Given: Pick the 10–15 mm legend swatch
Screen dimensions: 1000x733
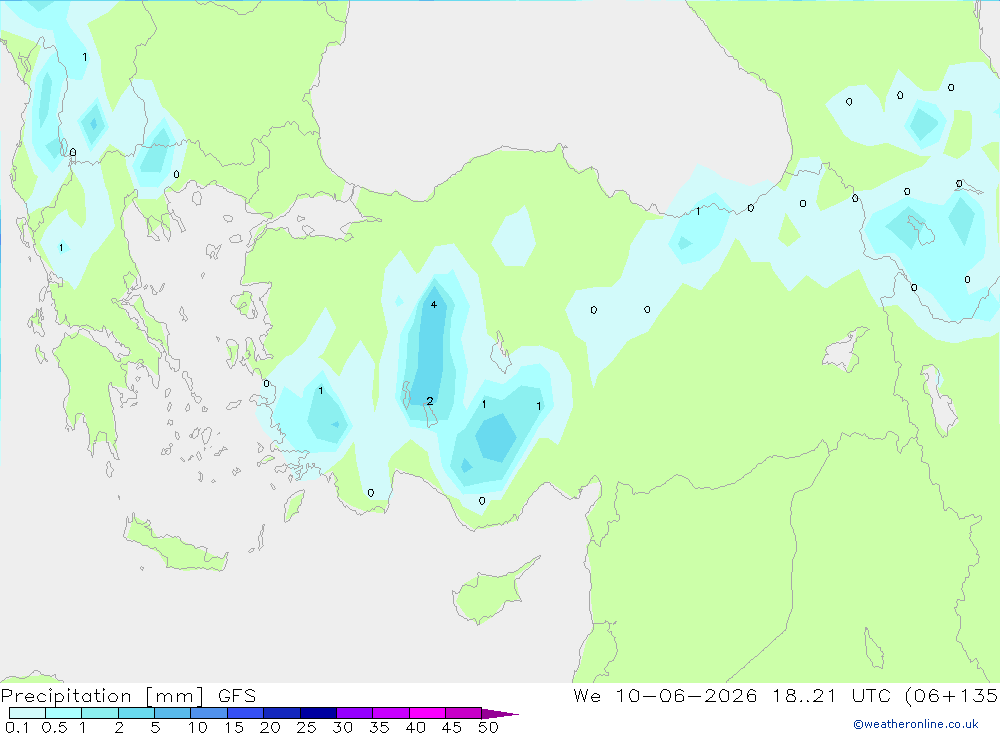Looking at the screenshot, I should [209, 713].
